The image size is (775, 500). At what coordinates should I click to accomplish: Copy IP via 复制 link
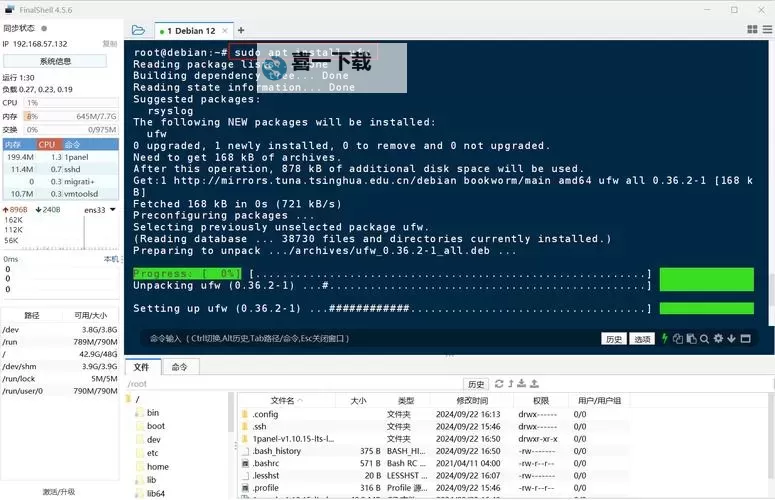pos(110,44)
